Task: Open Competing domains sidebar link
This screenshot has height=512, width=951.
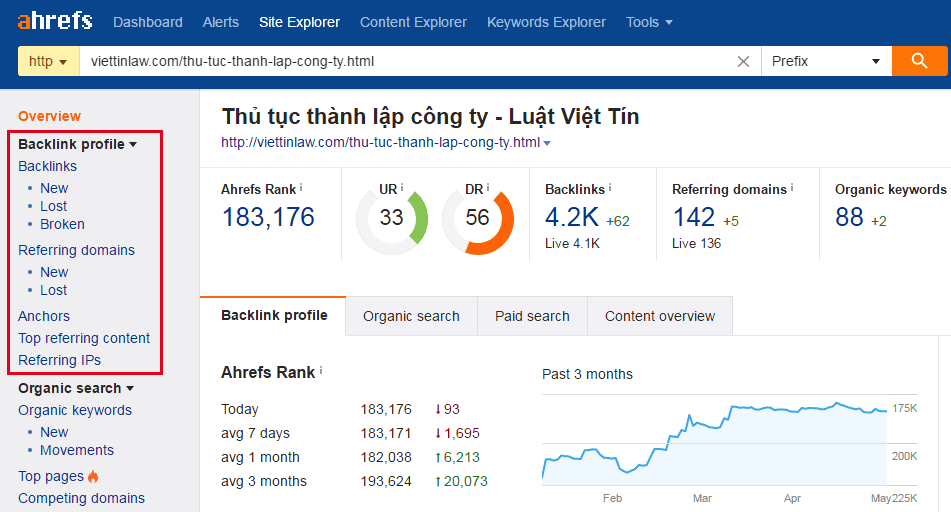Action: tap(81, 498)
